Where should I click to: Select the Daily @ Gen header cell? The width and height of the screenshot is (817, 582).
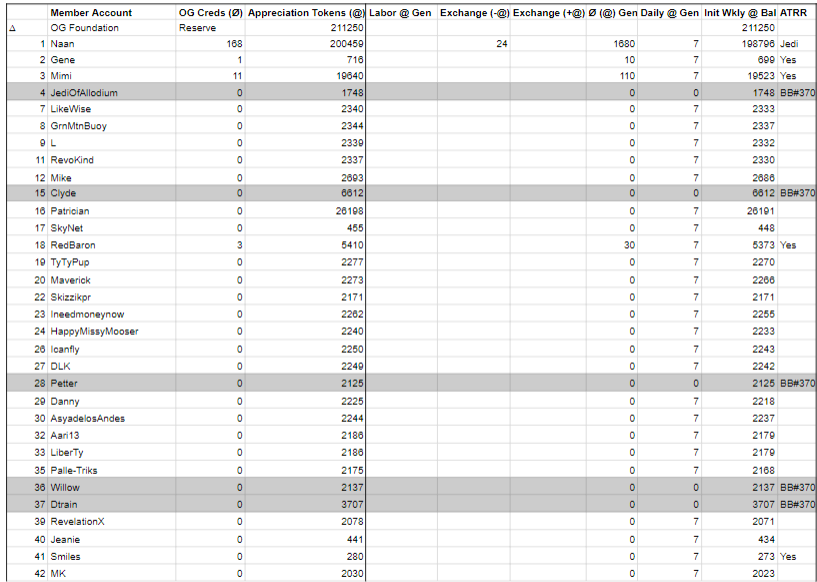click(670, 13)
